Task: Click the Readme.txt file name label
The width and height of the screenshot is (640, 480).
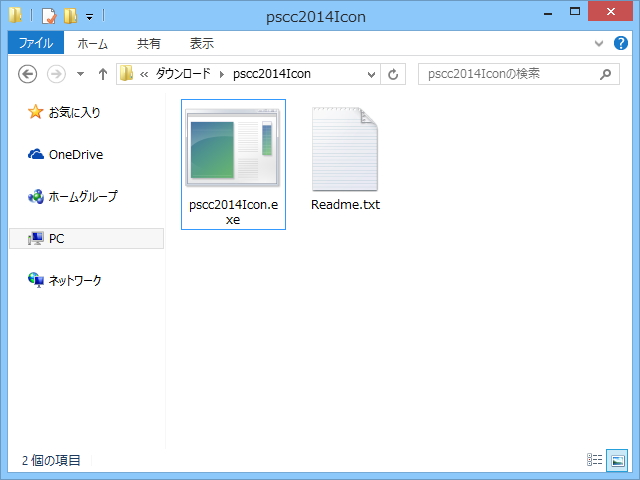Action: pos(345,204)
